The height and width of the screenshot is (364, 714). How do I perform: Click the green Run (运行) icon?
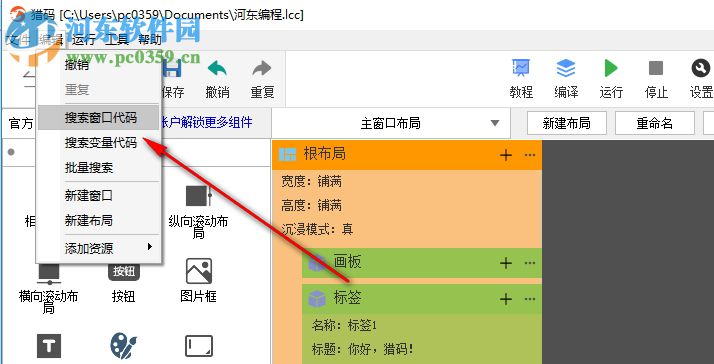pyautogui.click(x=611, y=68)
